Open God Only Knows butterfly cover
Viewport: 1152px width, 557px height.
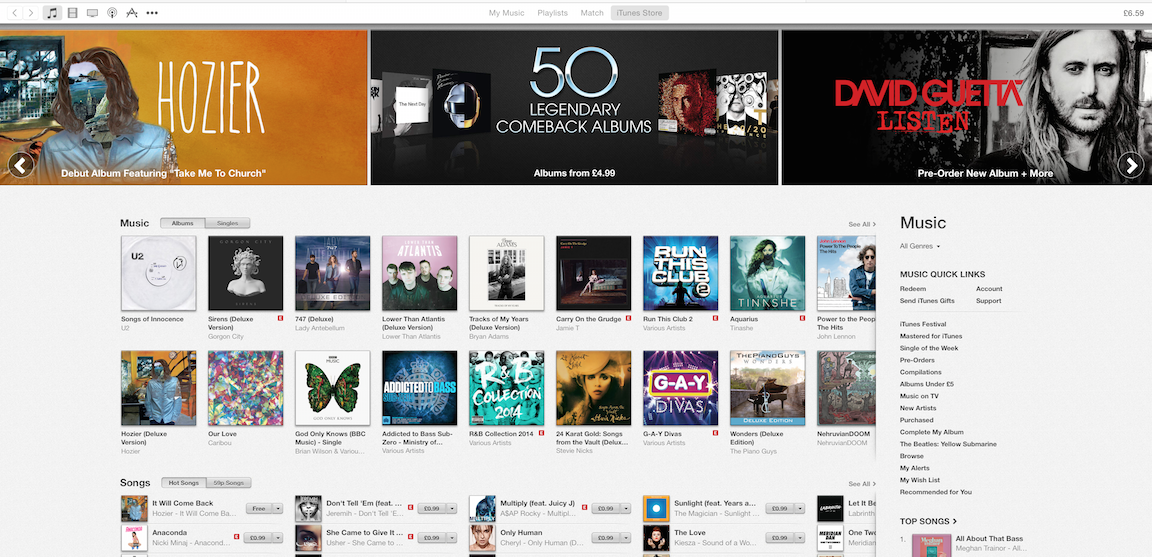coord(333,388)
